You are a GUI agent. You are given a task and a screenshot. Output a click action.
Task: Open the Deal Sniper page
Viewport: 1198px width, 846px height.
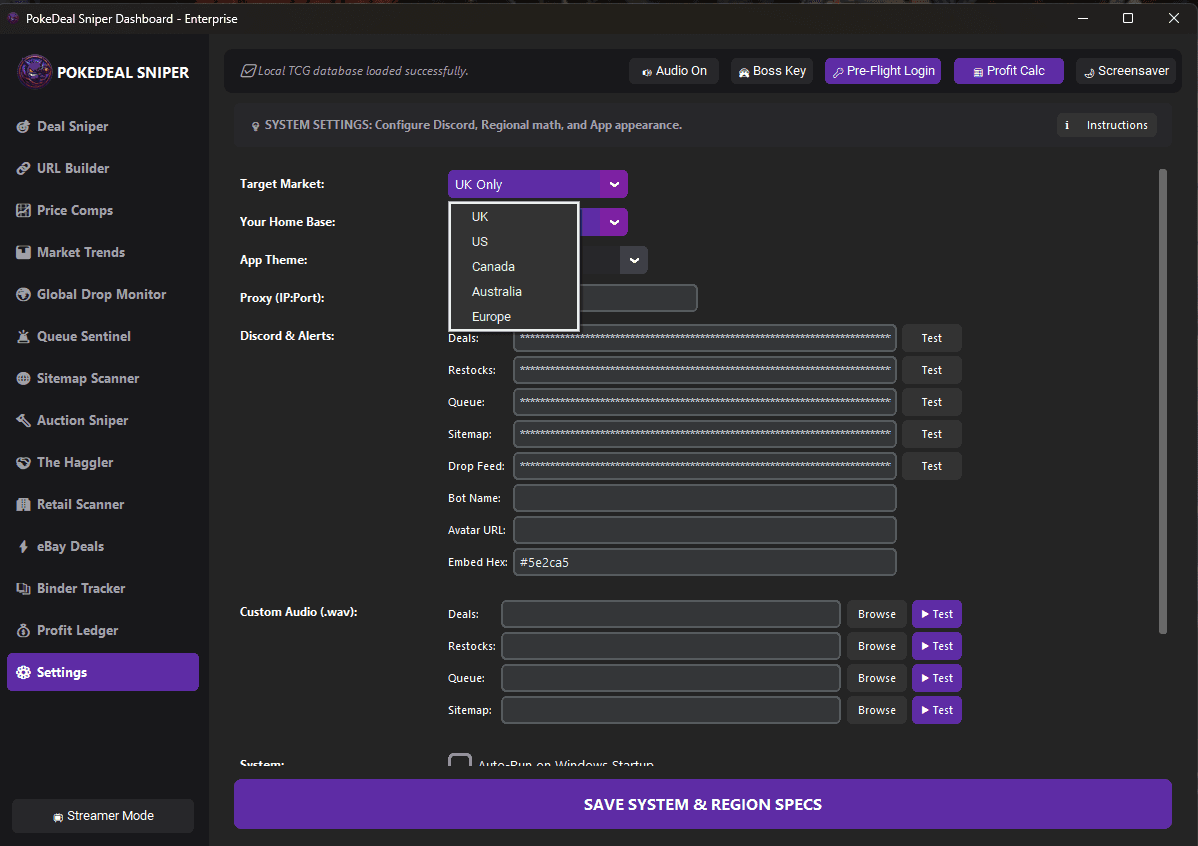[x=103, y=127]
